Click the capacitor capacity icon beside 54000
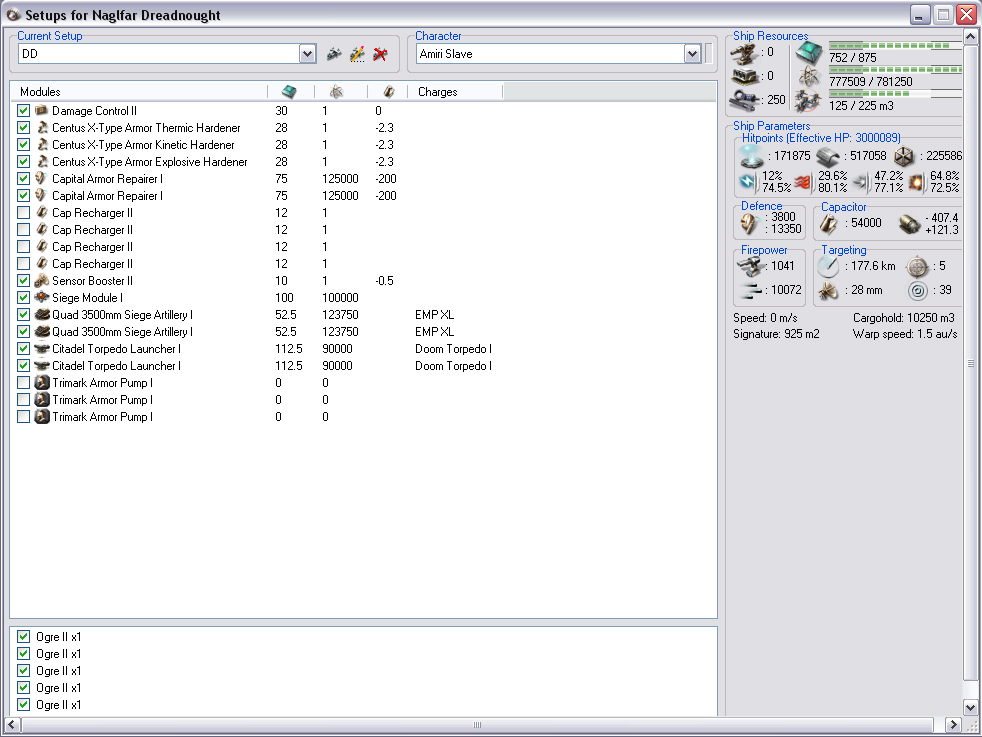This screenshot has width=982, height=737. (829, 224)
